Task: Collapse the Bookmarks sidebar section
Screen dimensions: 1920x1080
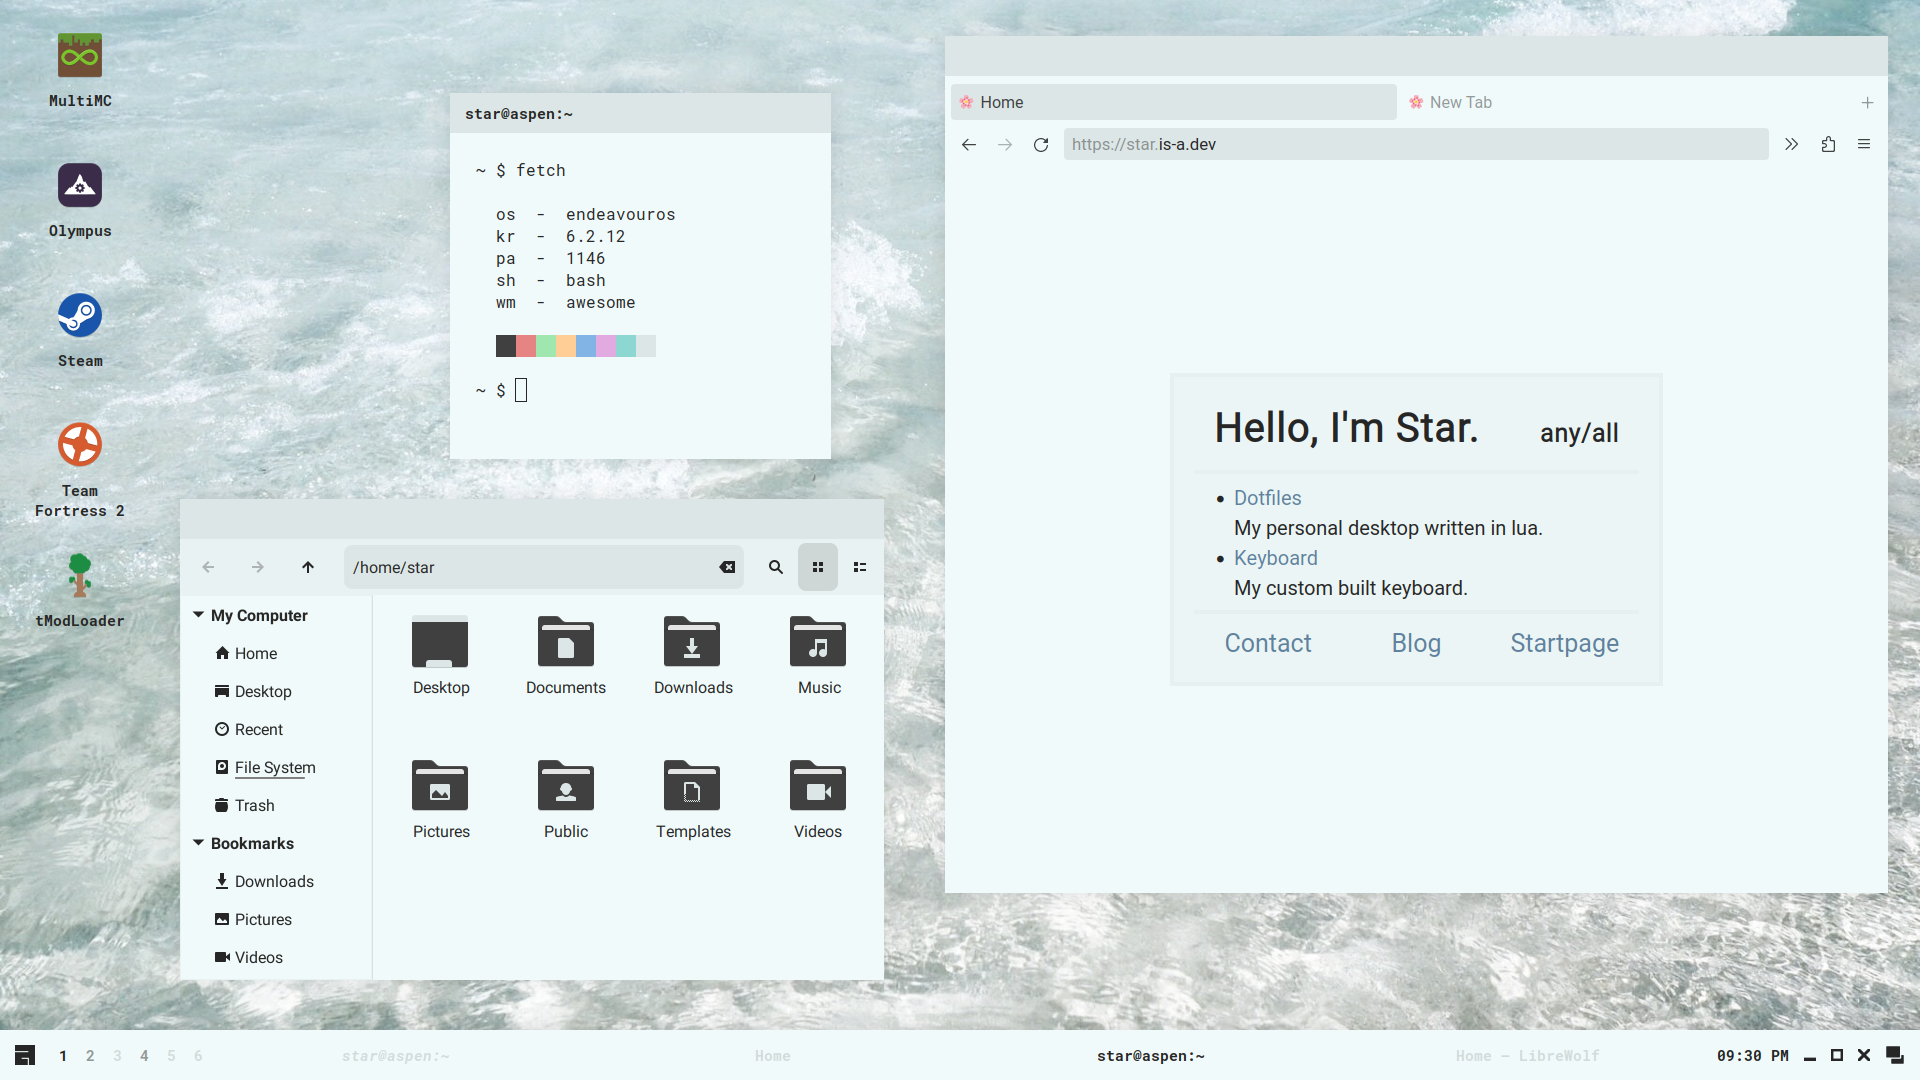Action: [x=199, y=843]
